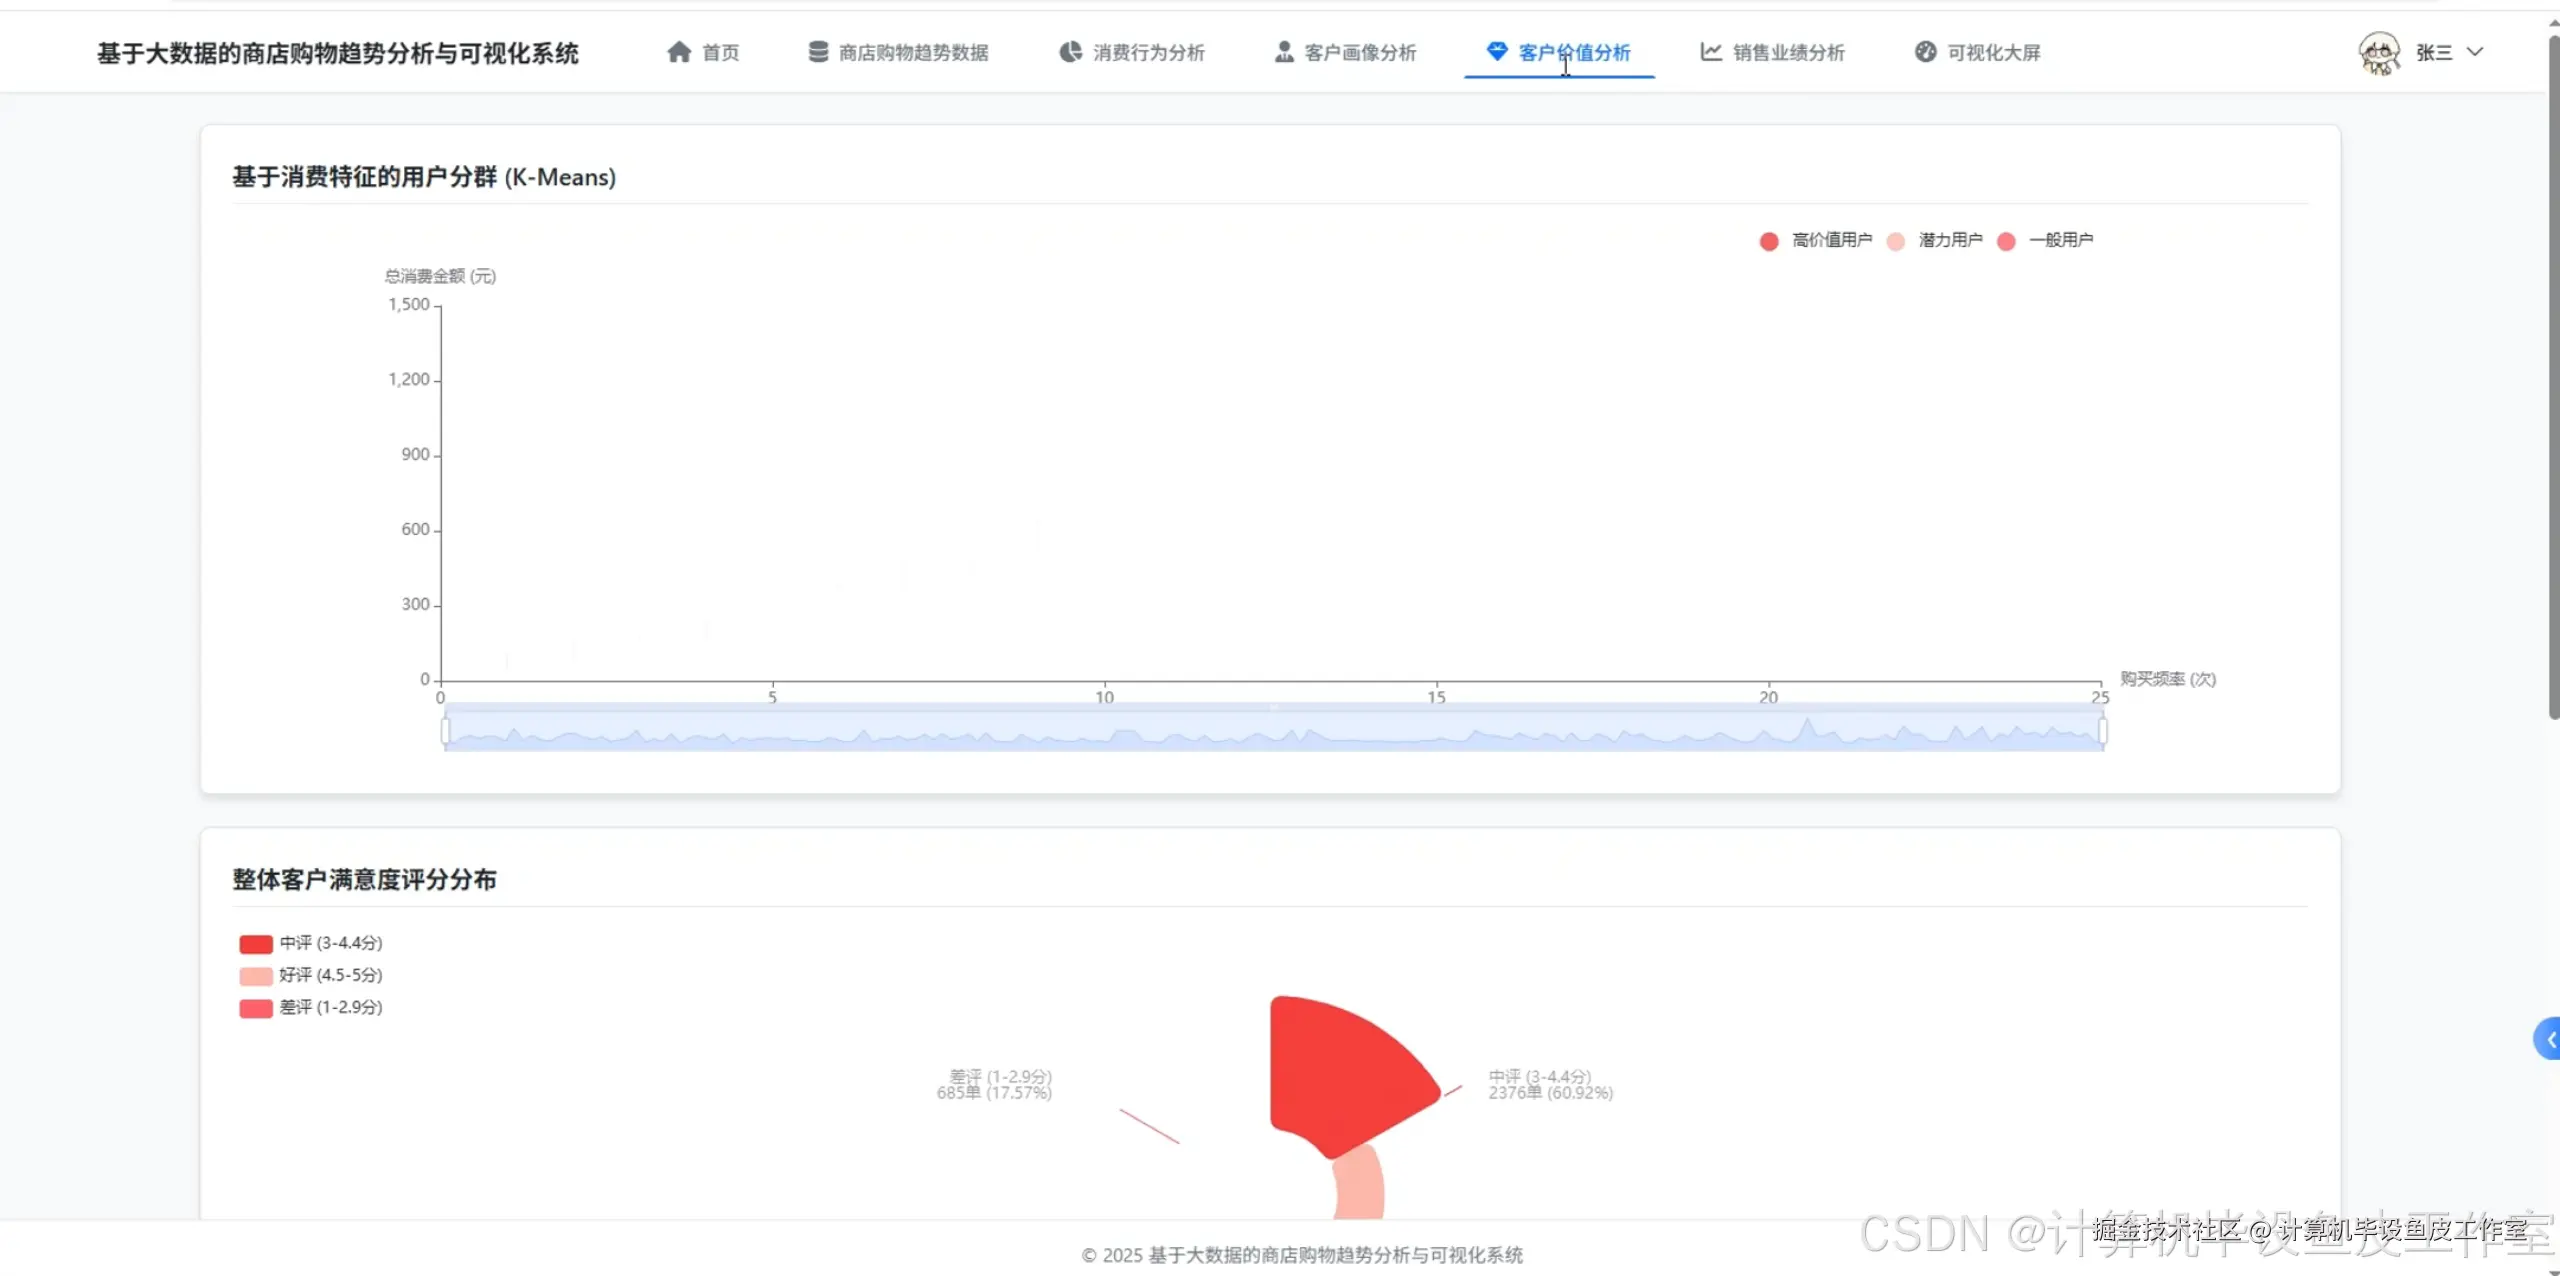Click the 张三 user avatar
Viewport: 2560px width, 1276px height.
click(x=2379, y=53)
